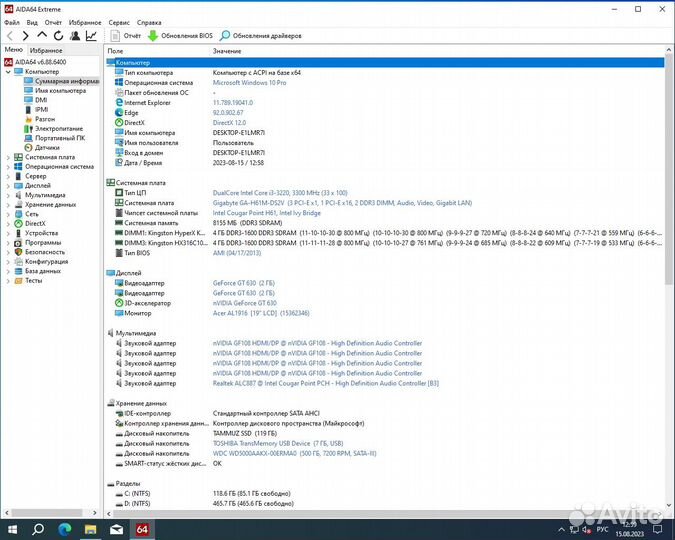Open Обновления BIOS updates
This screenshot has width=675, height=540.
180,36
